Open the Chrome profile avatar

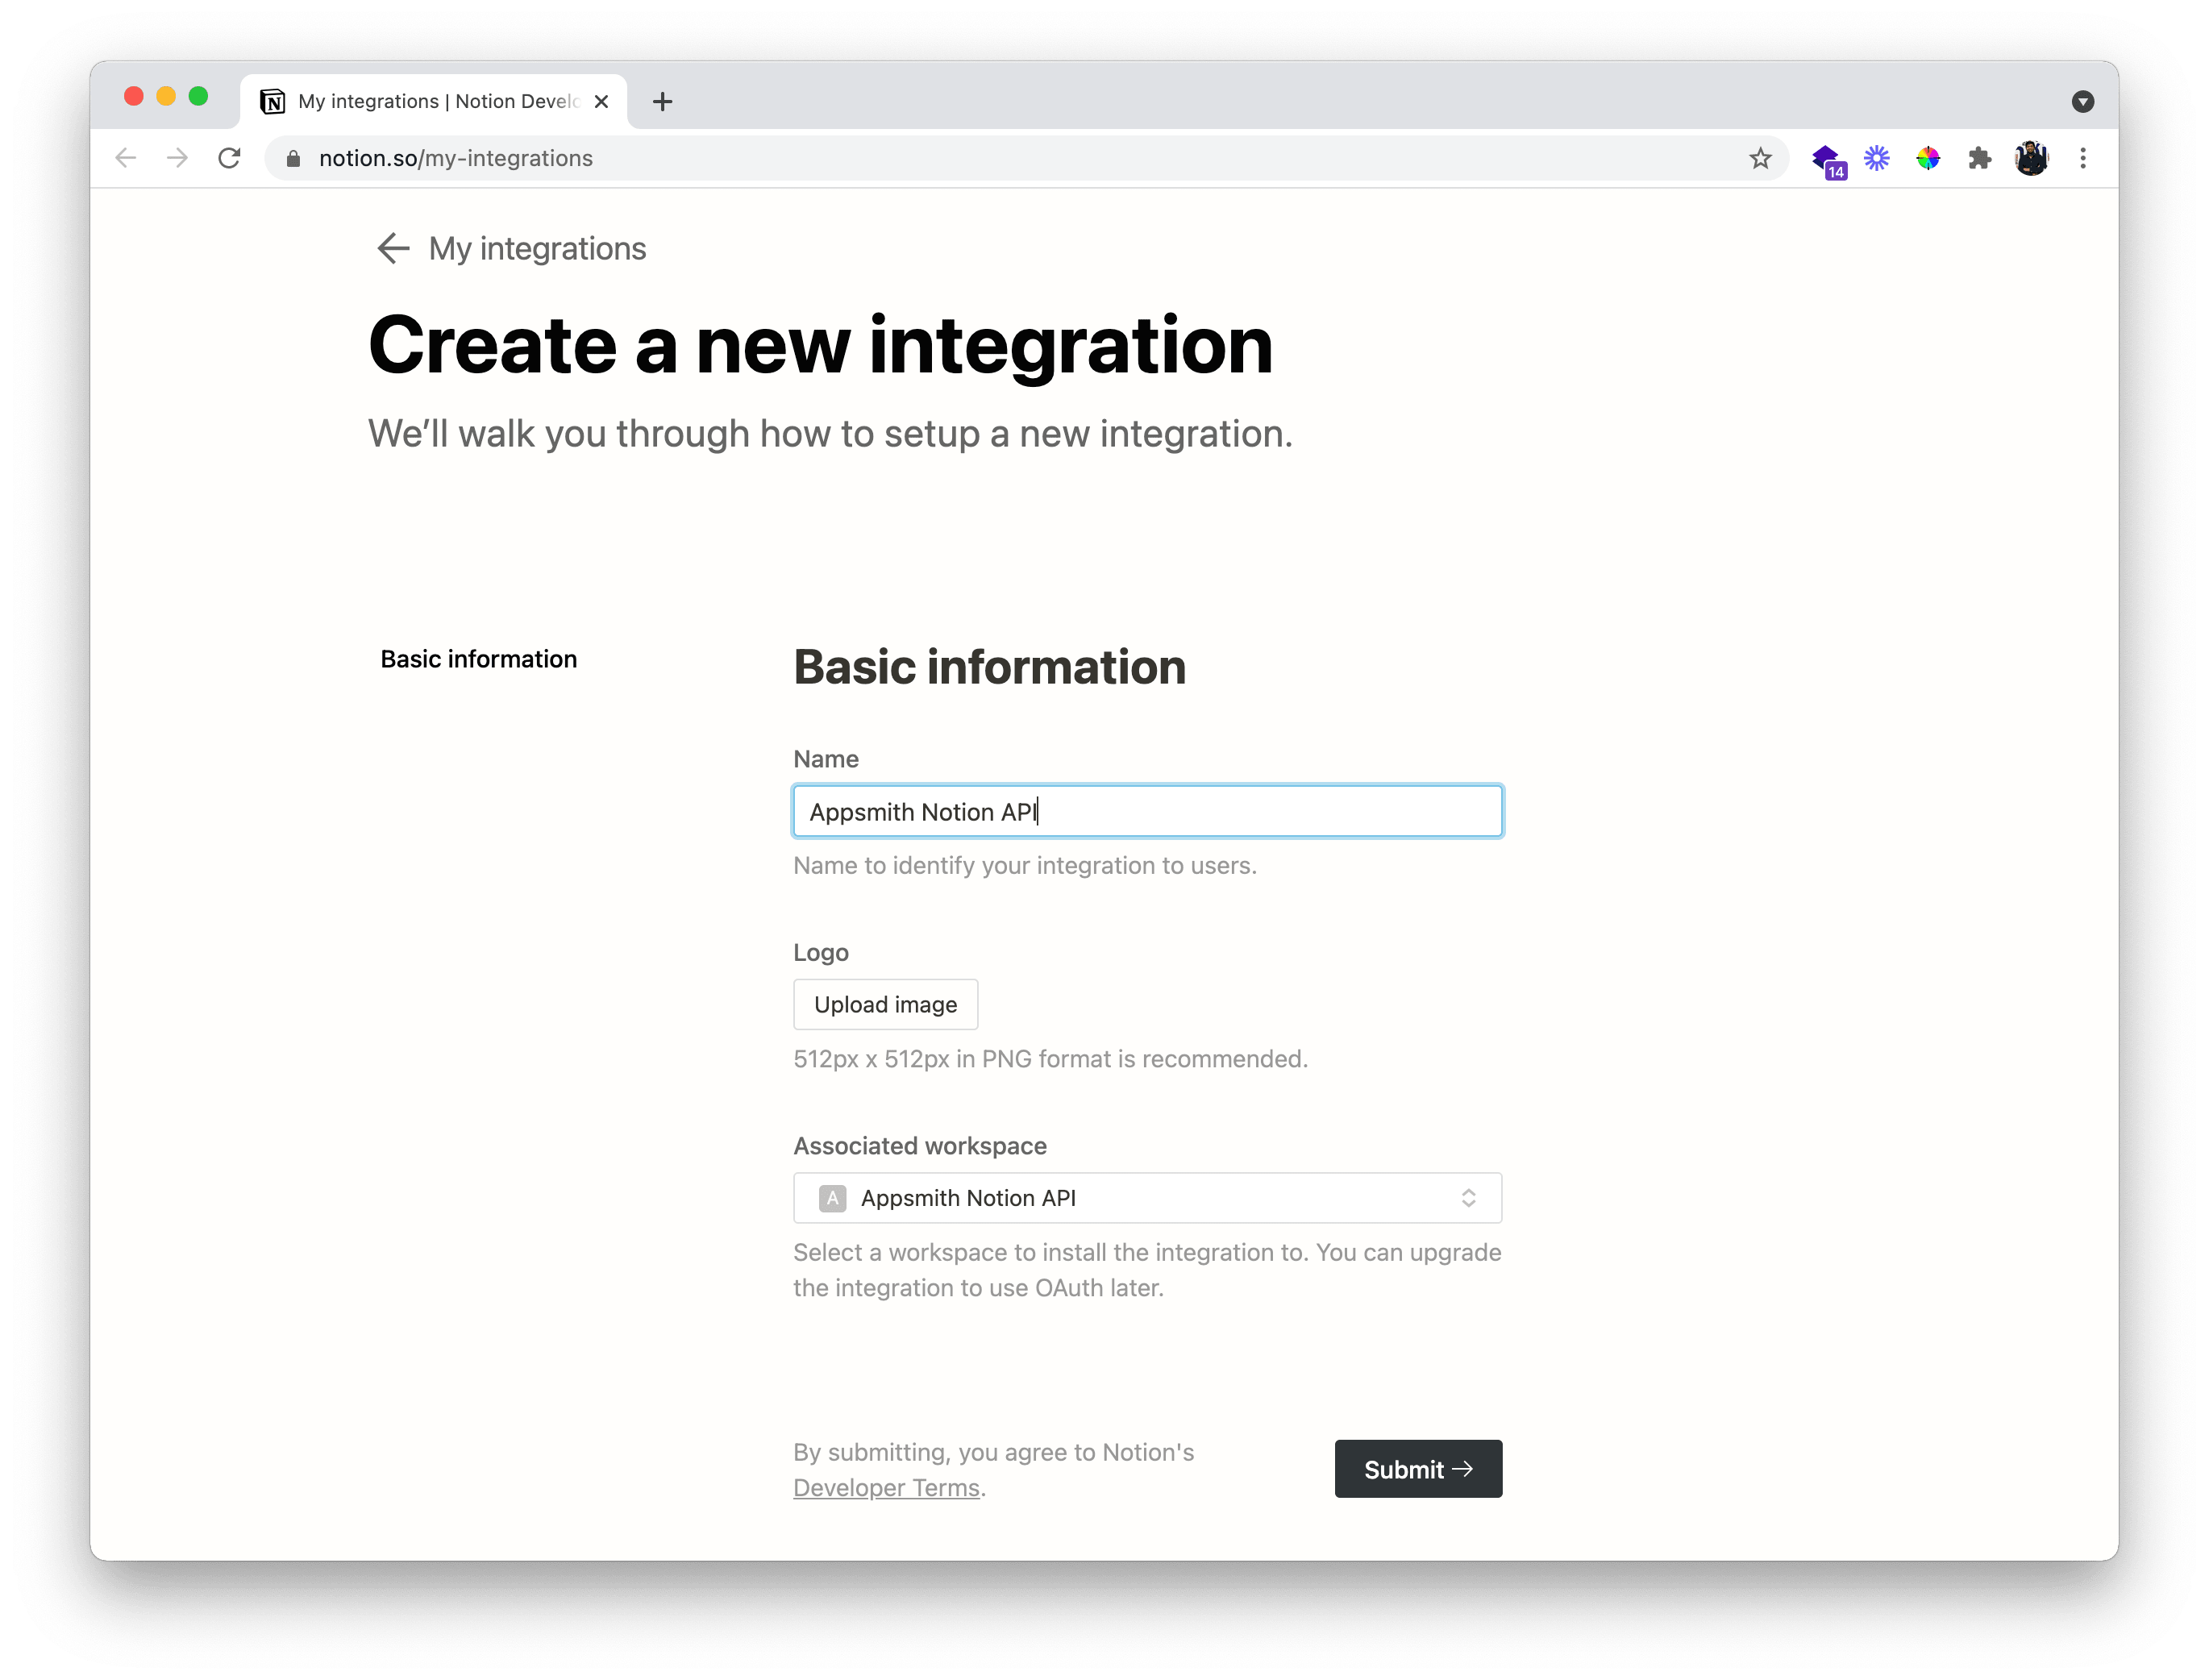[2031, 158]
